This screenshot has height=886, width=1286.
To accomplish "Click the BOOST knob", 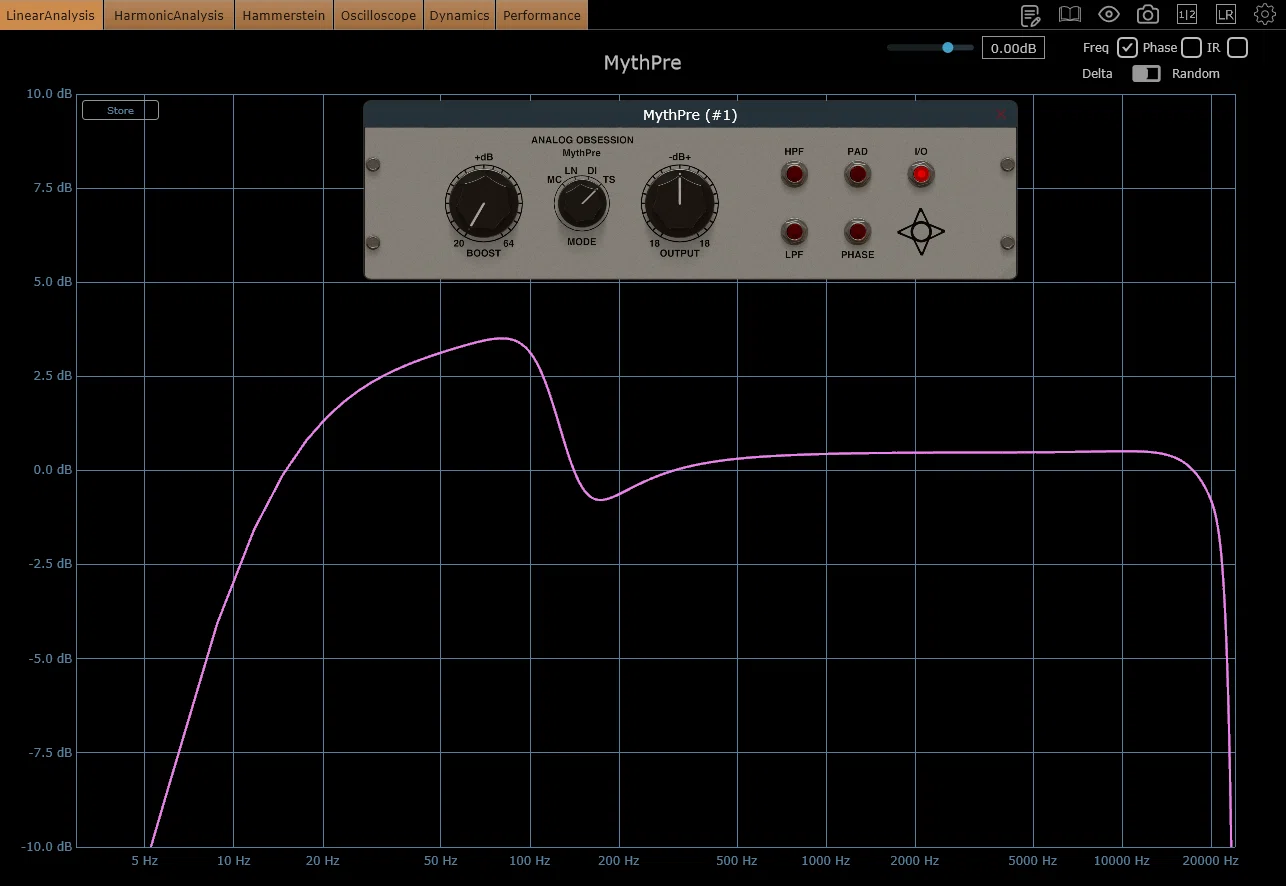I will coord(483,203).
